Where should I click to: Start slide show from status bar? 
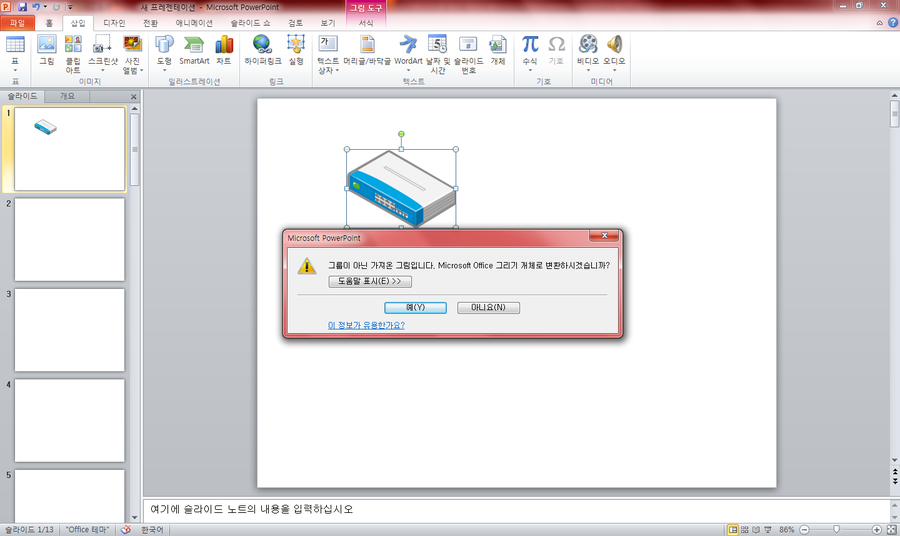(767, 529)
